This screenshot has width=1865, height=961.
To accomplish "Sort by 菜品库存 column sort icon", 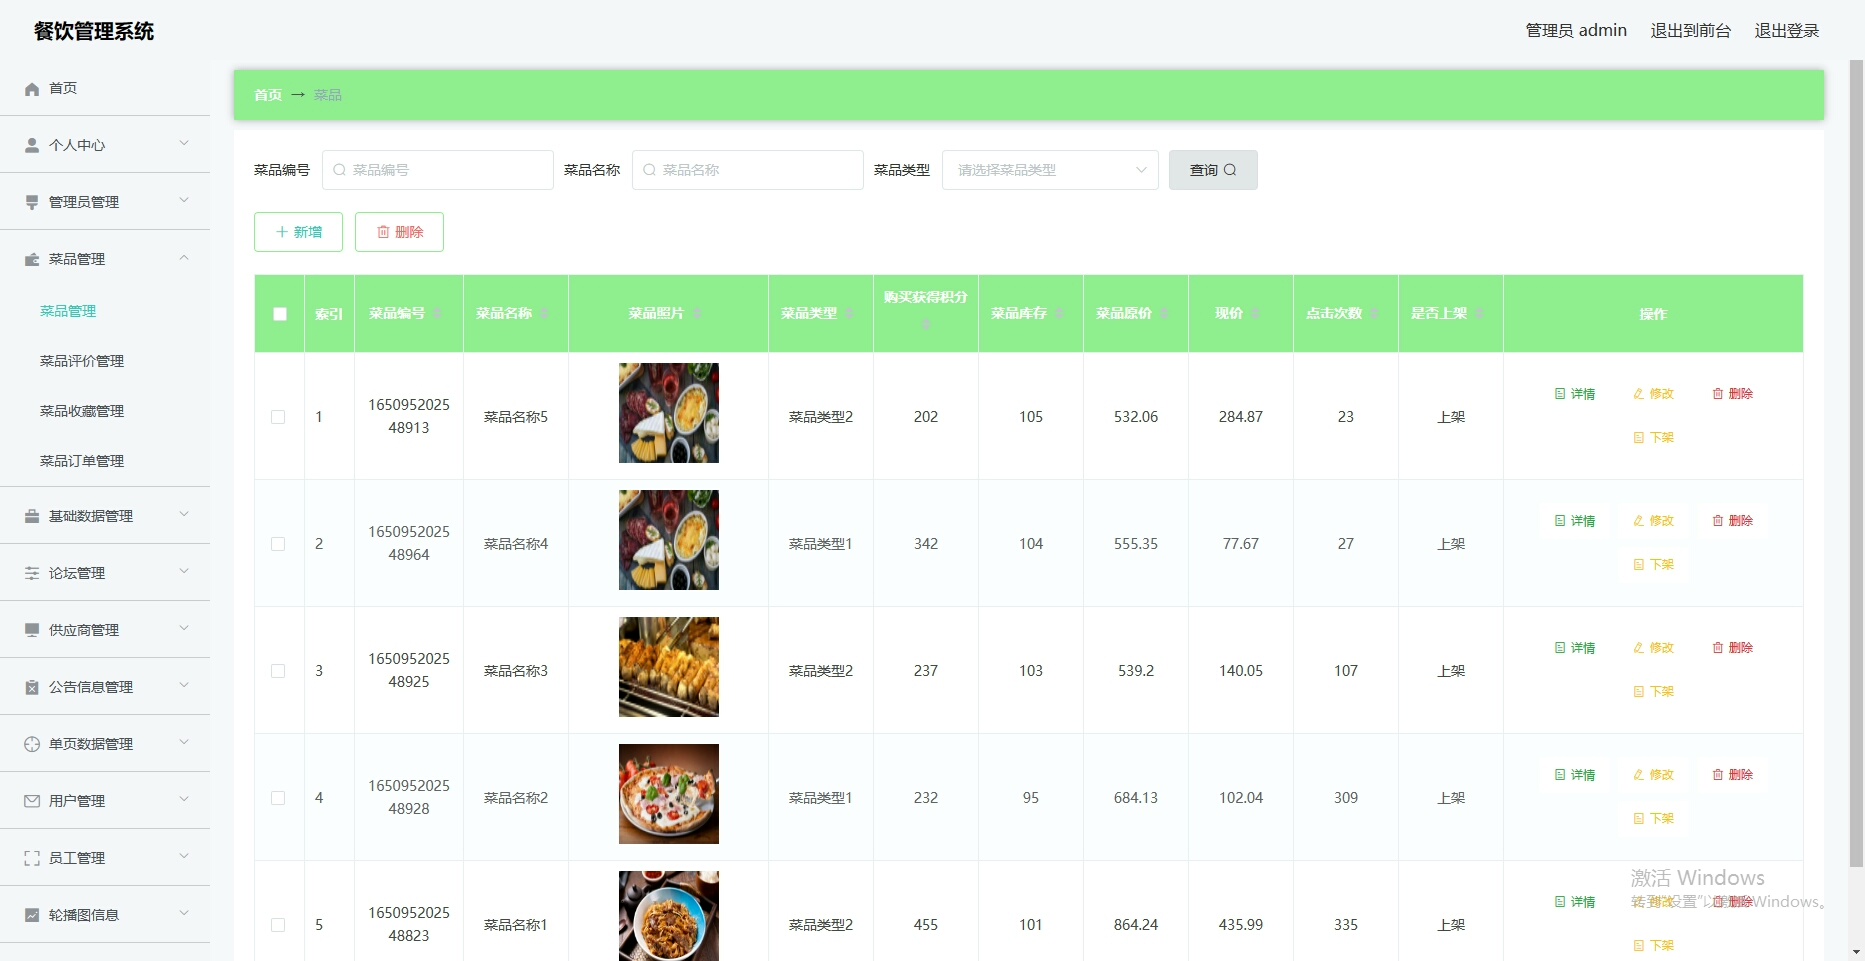I will (x=1059, y=314).
